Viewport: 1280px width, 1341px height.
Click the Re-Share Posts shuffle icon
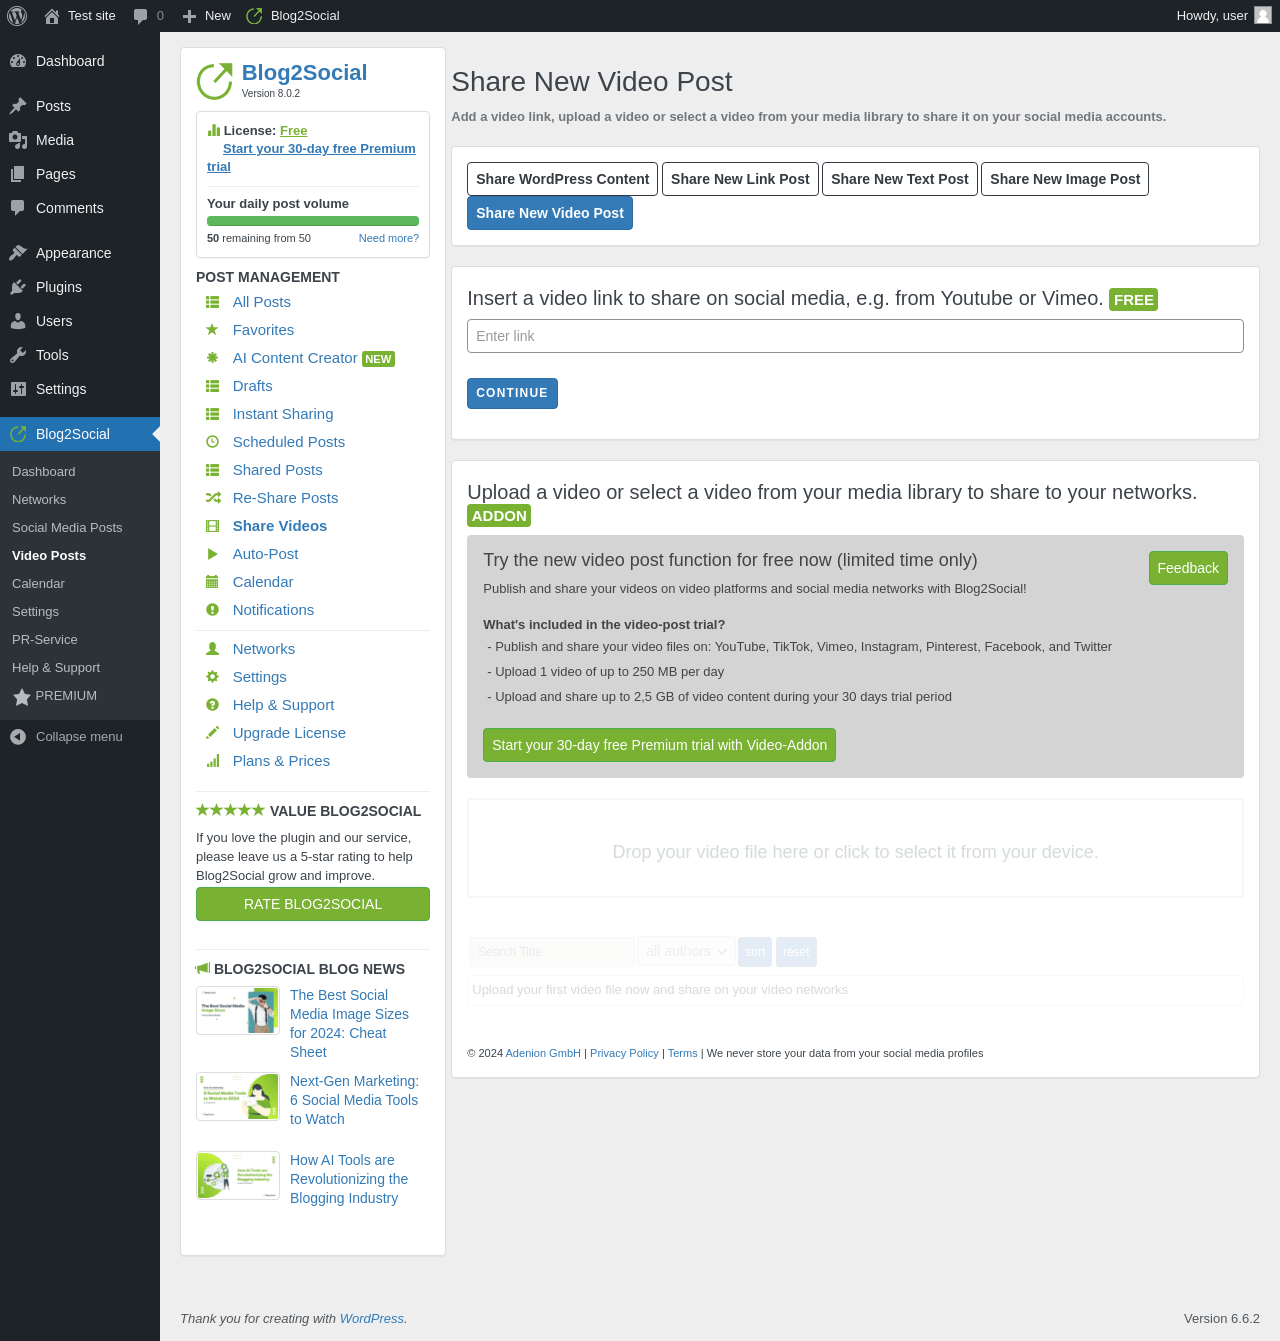[x=213, y=498]
